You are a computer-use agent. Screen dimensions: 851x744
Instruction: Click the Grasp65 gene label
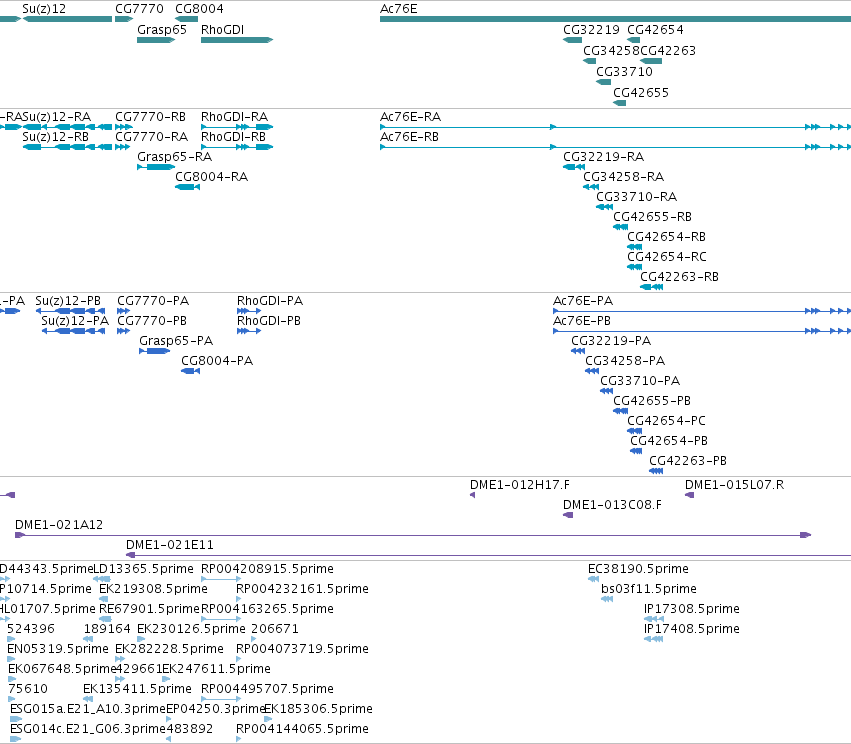click(162, 30)
